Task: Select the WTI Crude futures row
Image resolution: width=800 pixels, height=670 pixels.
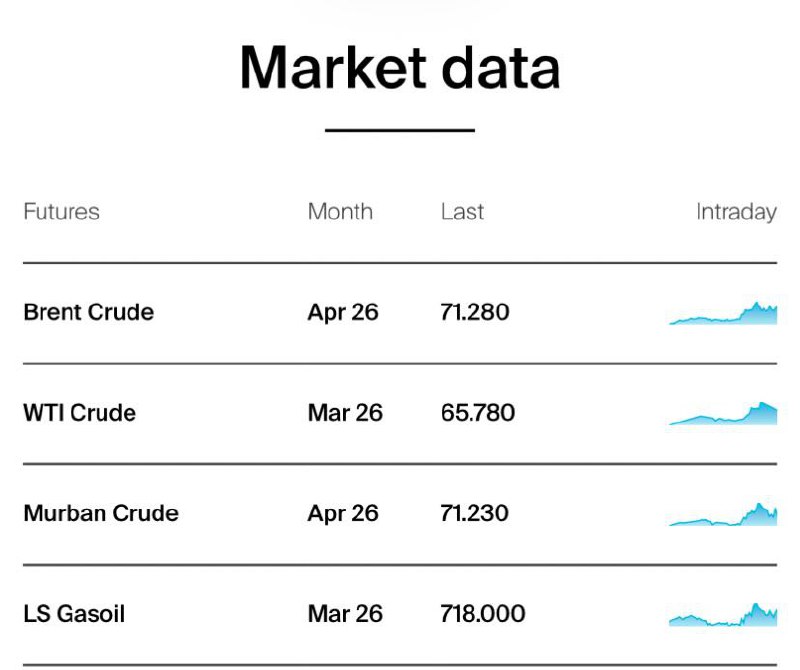Action: tap(79, 413)
